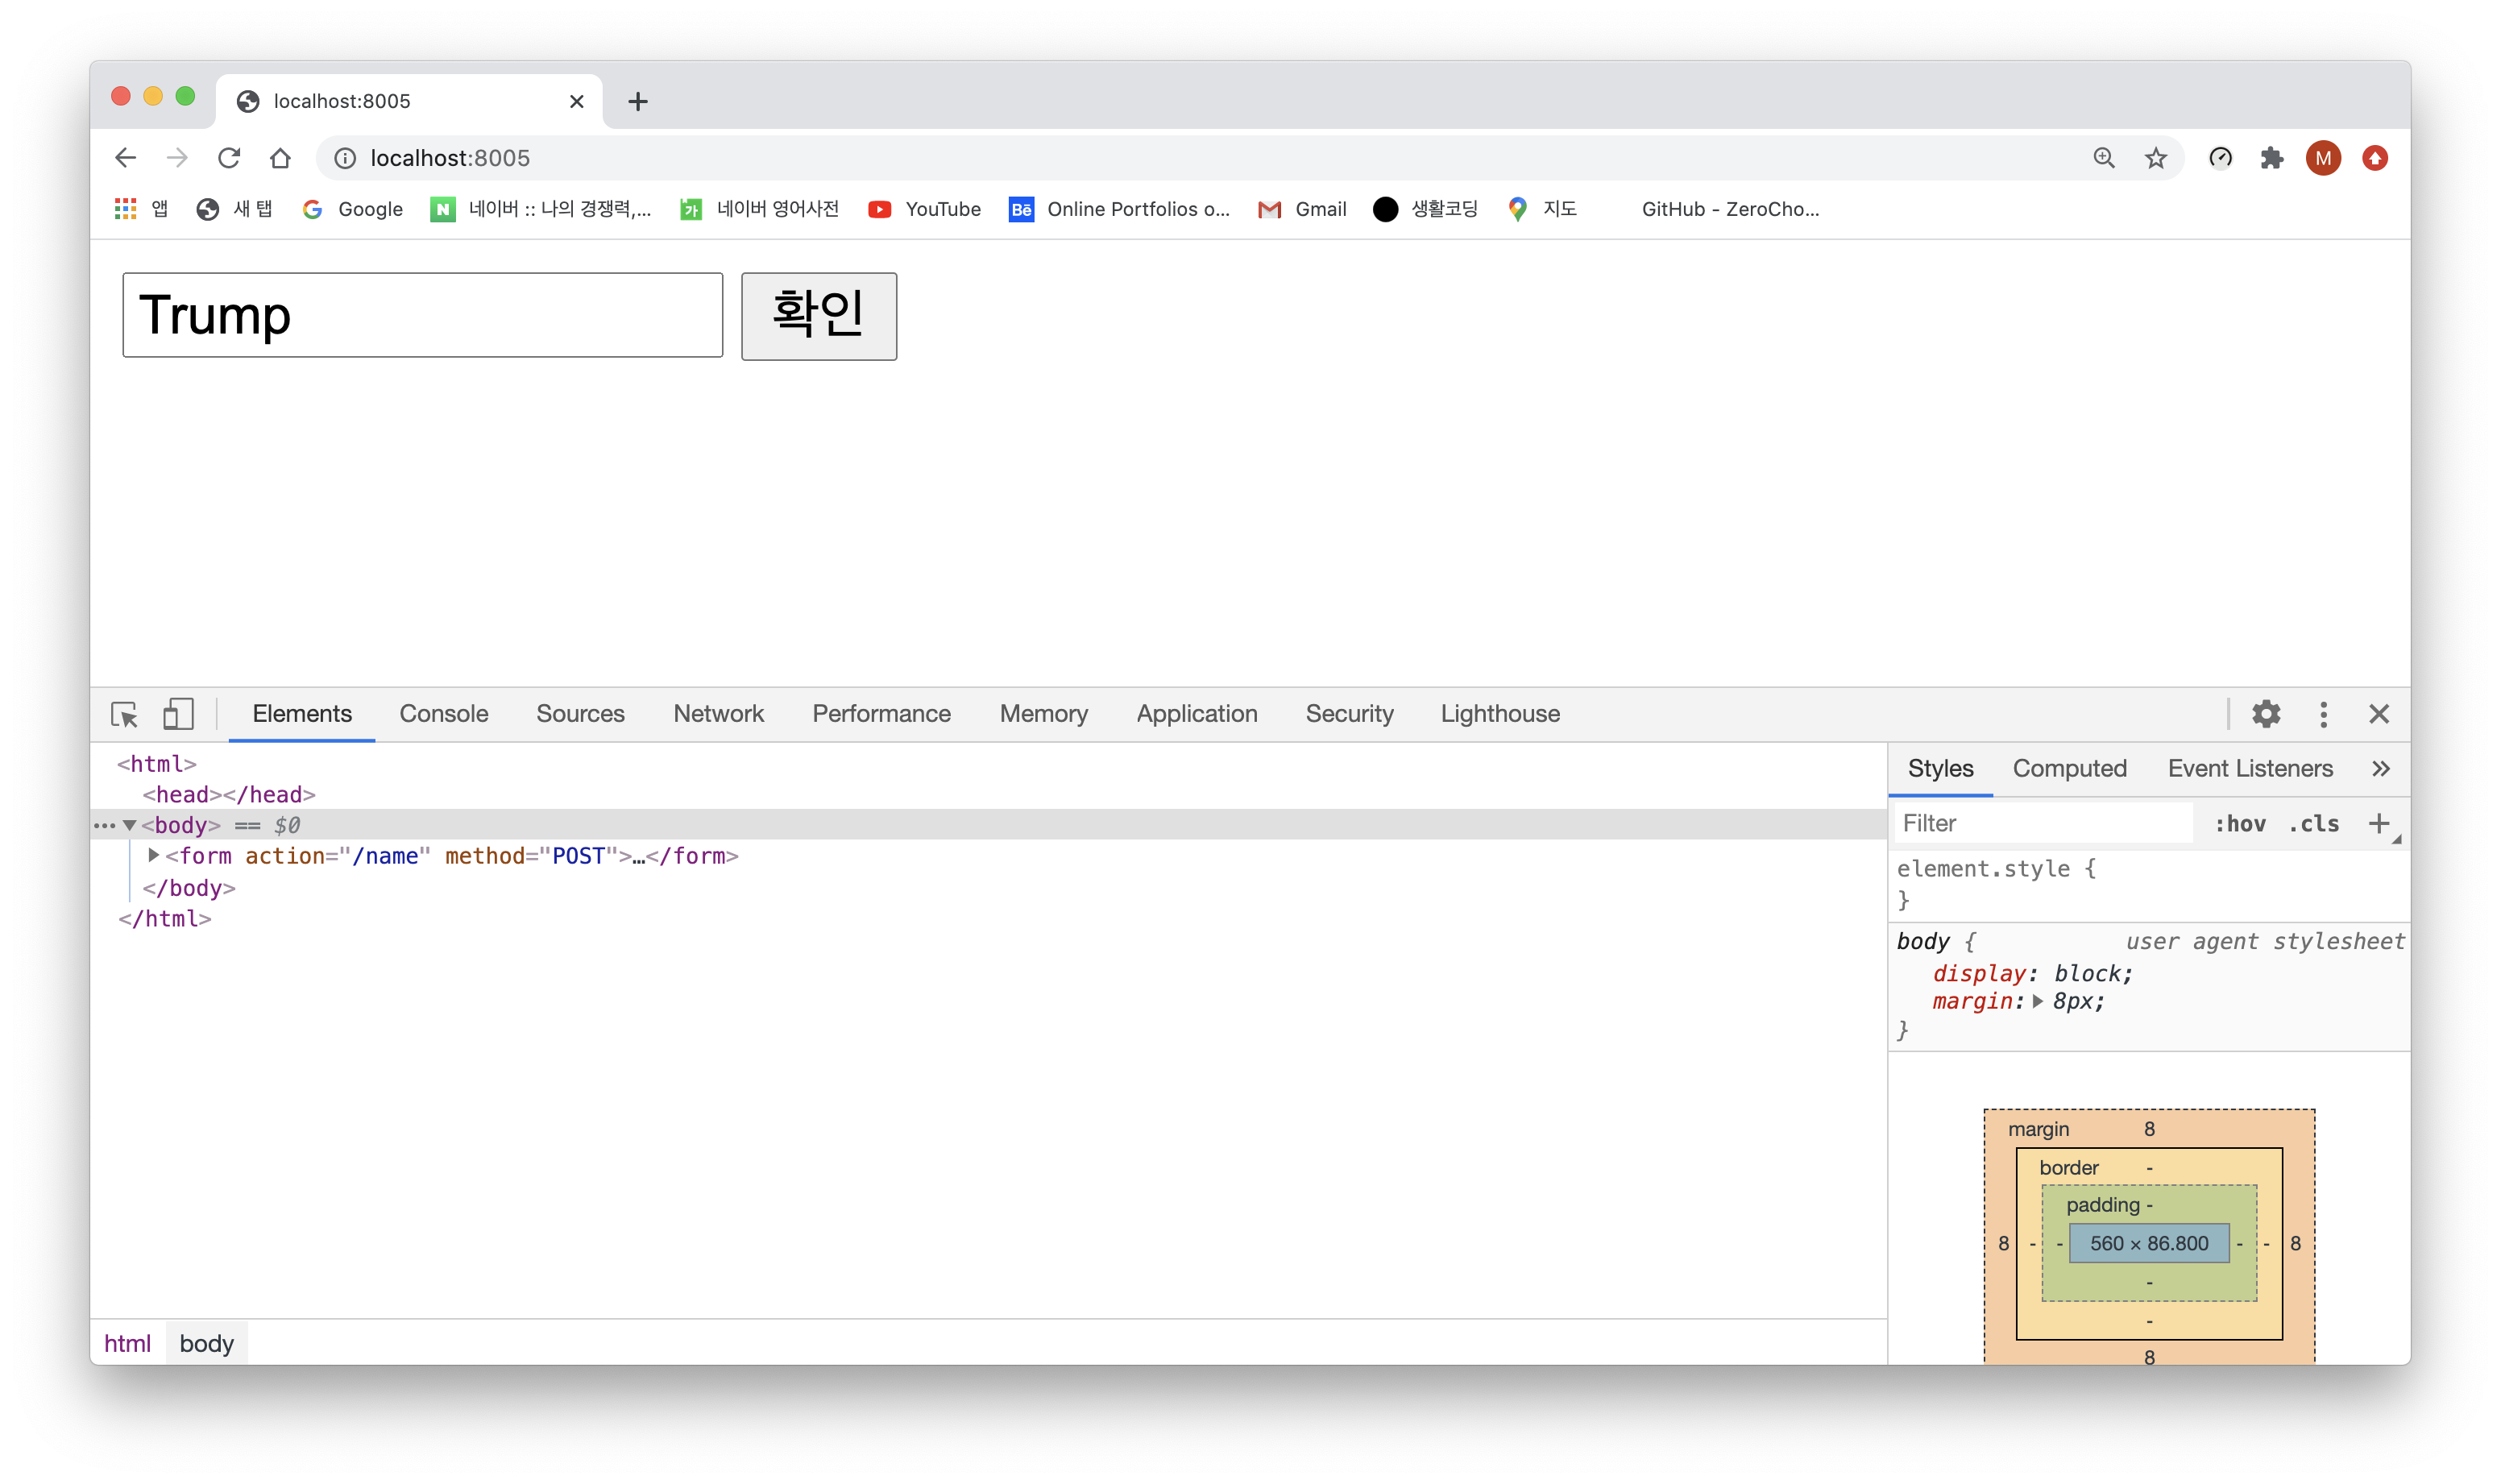
Task: Click the zoom magnifier icon in address bar
Action: pyautogui.click(x=2104, y=158)
